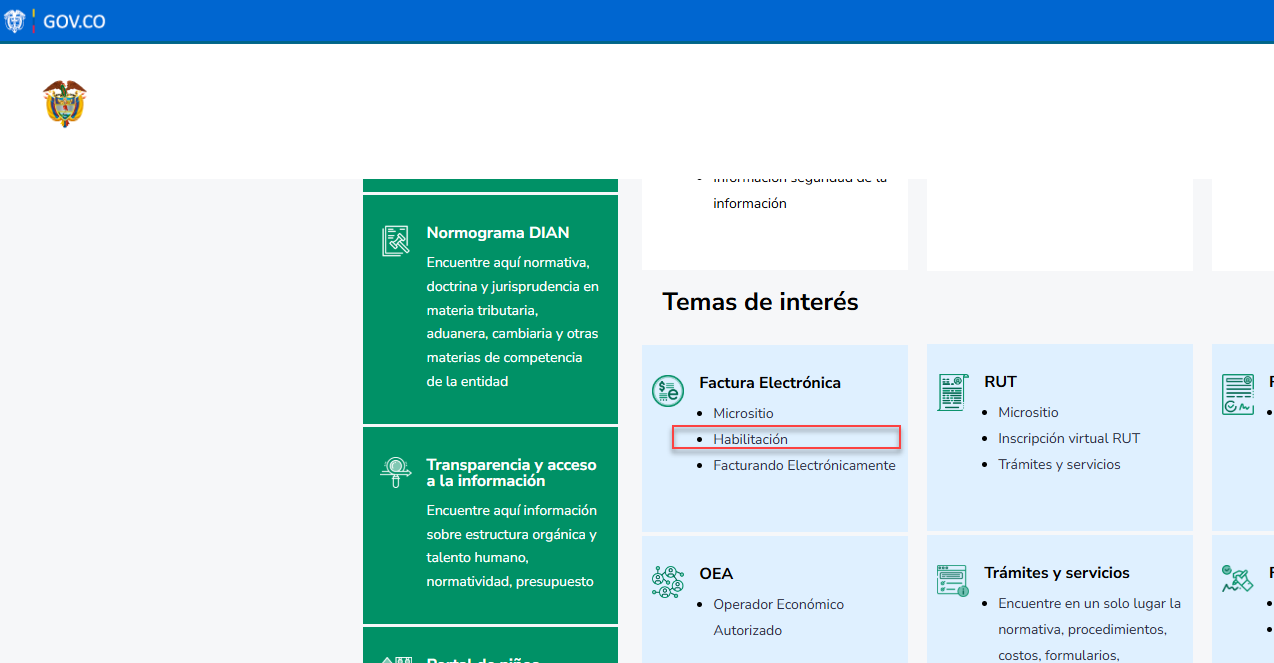This screenshot has width=1274, height=663.
Task: Click the GOV.CO logo in top bar
Action: point(55,21)
